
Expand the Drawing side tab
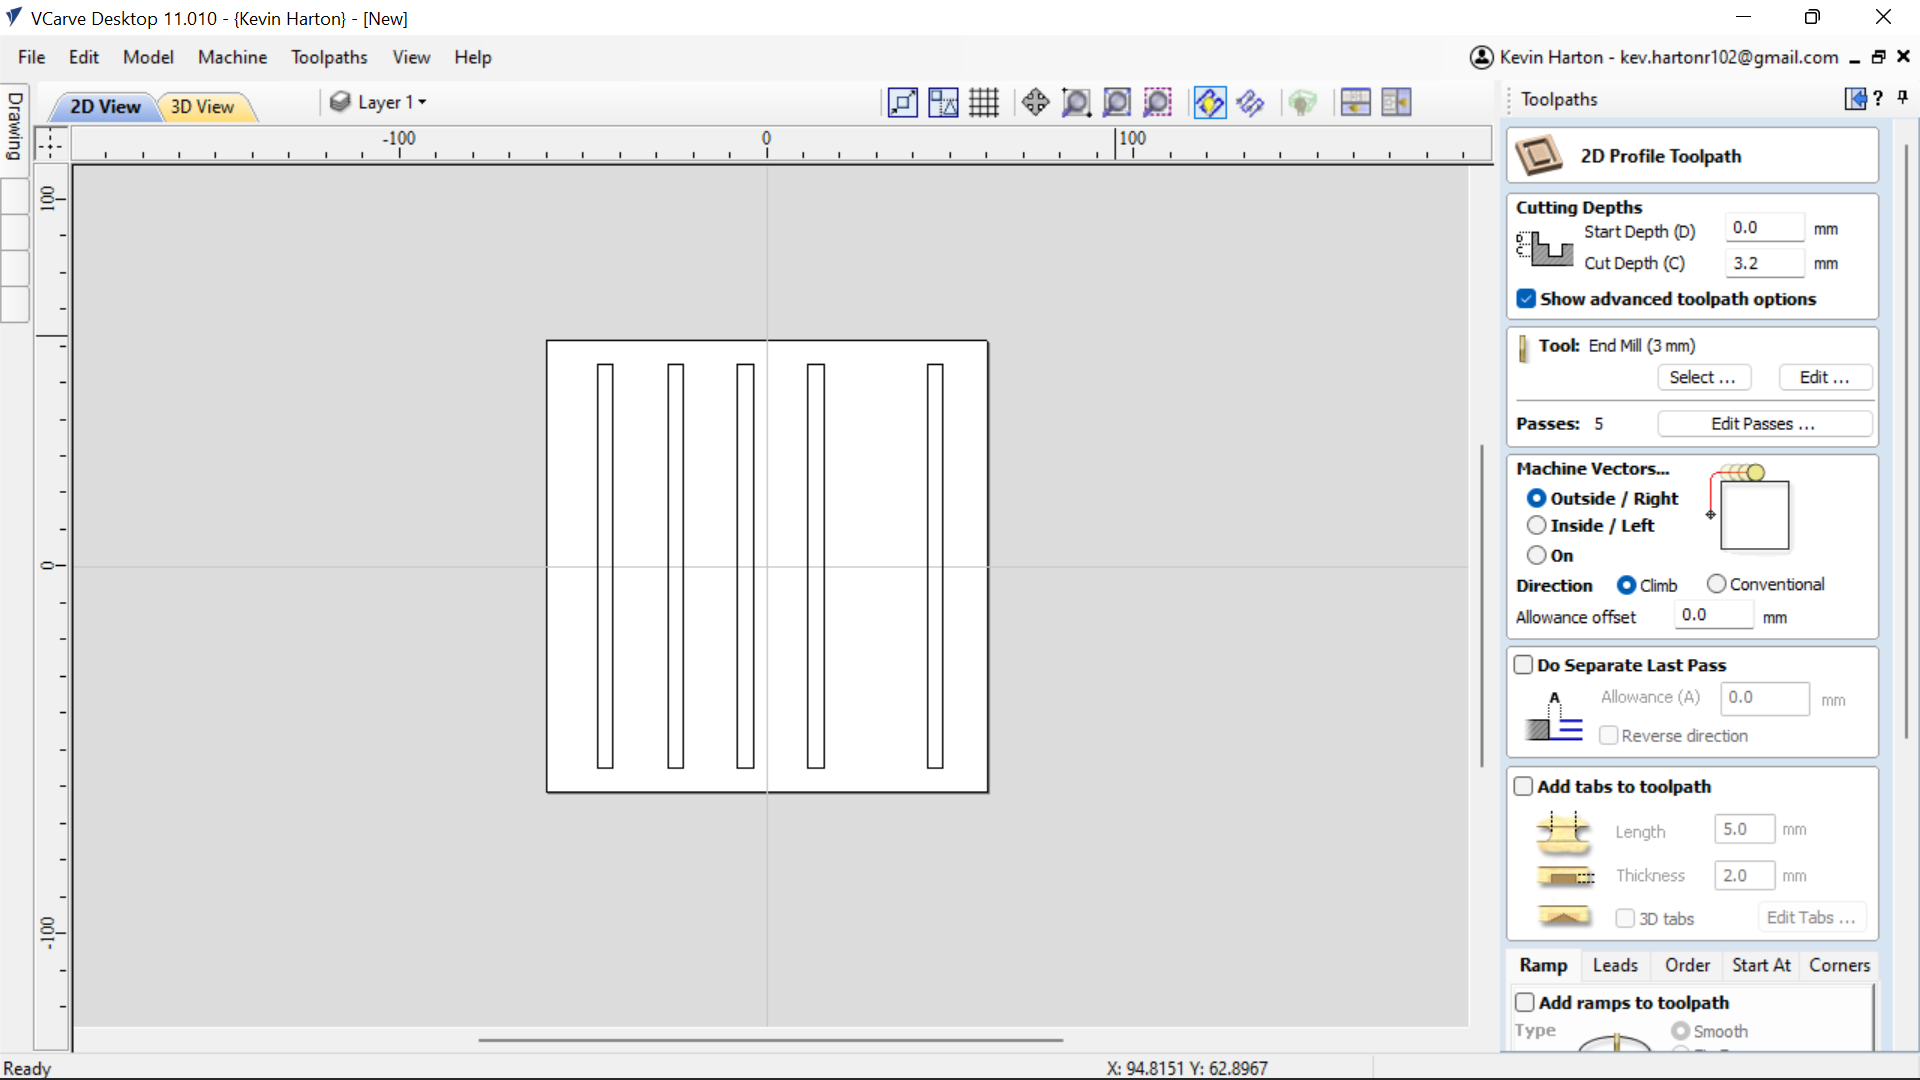pyautogui.click(x=15, y=126)
